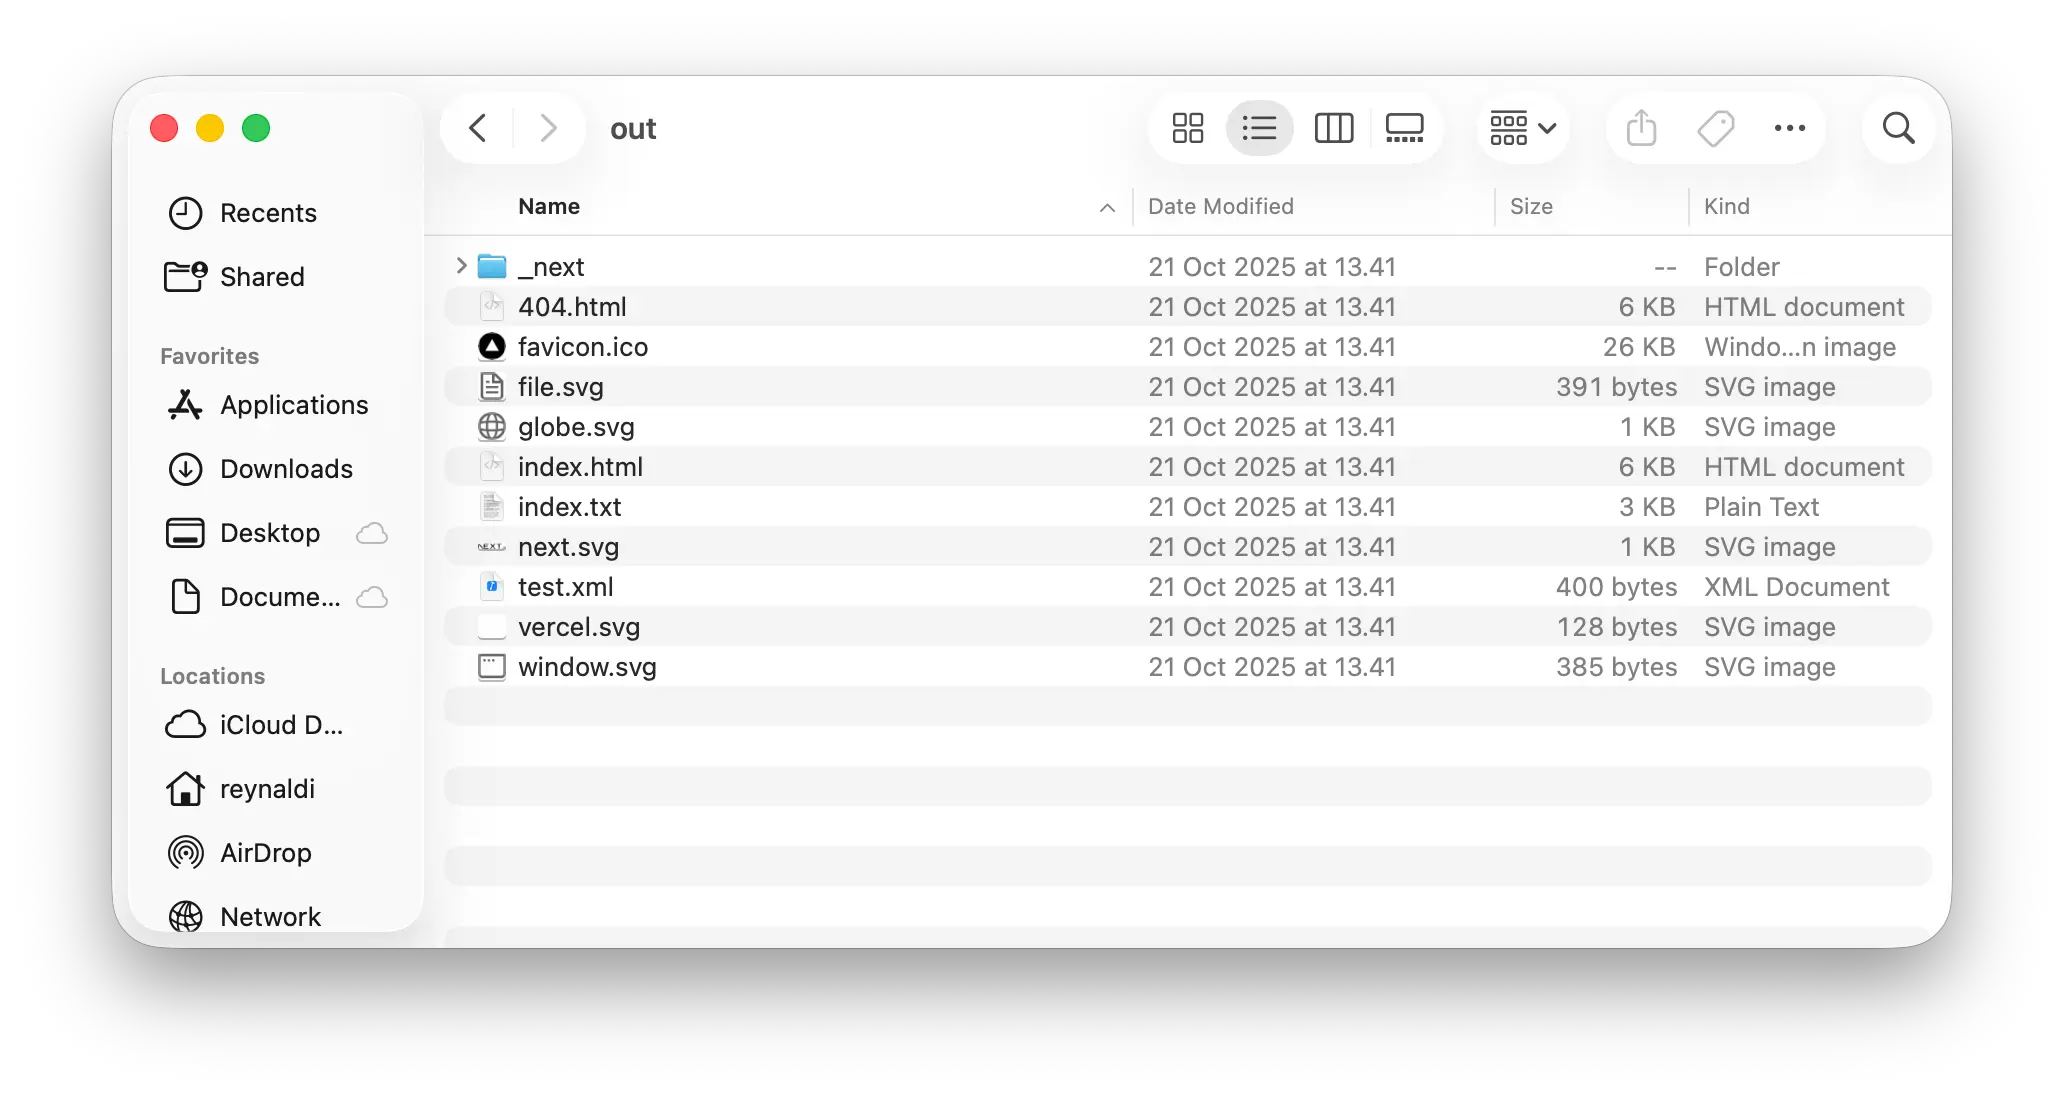
Task: Select the AirDrop sidebar icon
Action: 186,852
